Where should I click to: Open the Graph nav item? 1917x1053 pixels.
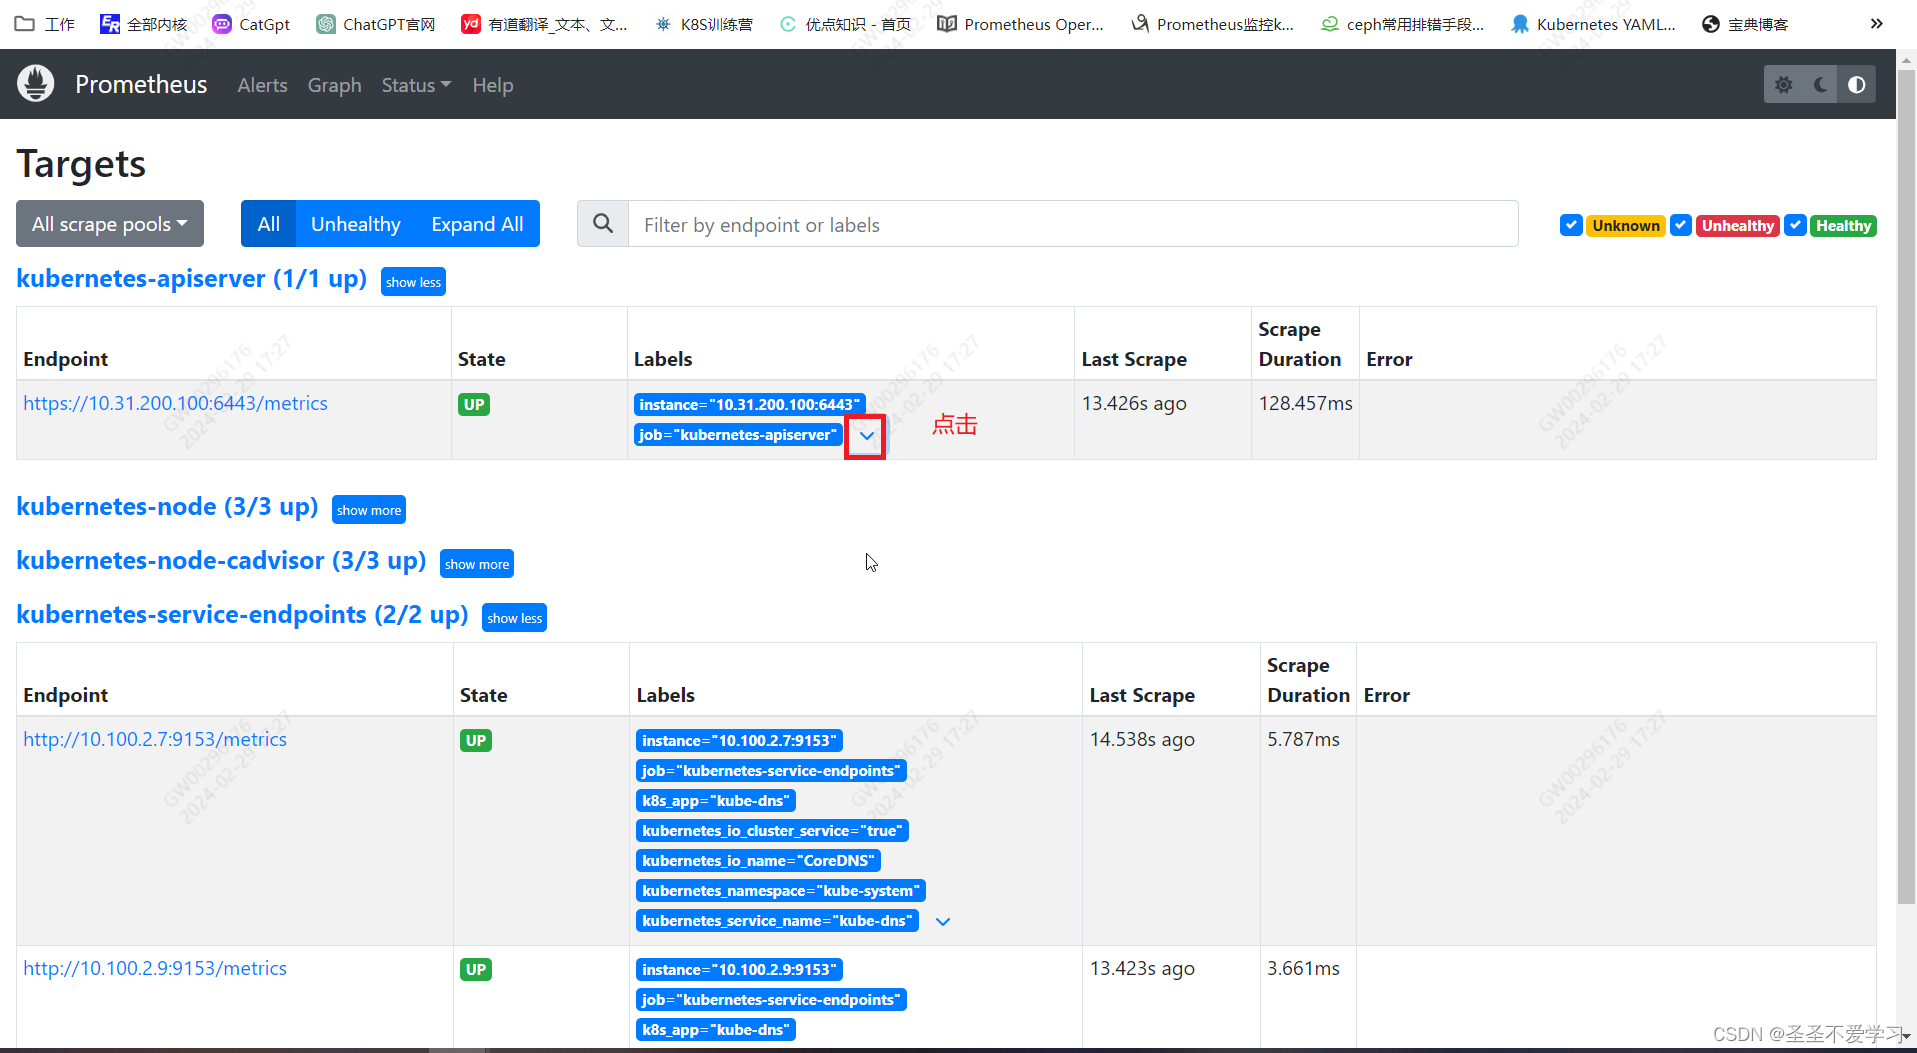click(334, 85)
